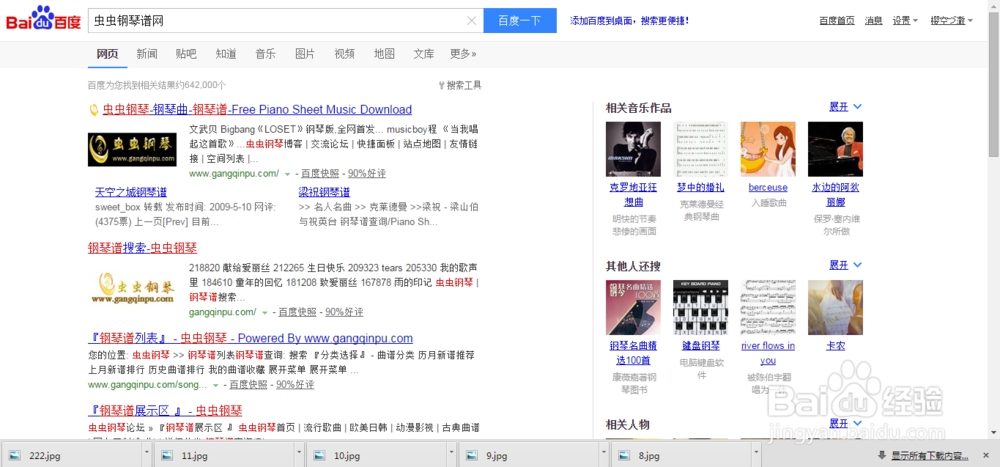Open 梦中的婚礼 link
The width and height of the screenshot is (1000, 467).
[x=700, y=188]
